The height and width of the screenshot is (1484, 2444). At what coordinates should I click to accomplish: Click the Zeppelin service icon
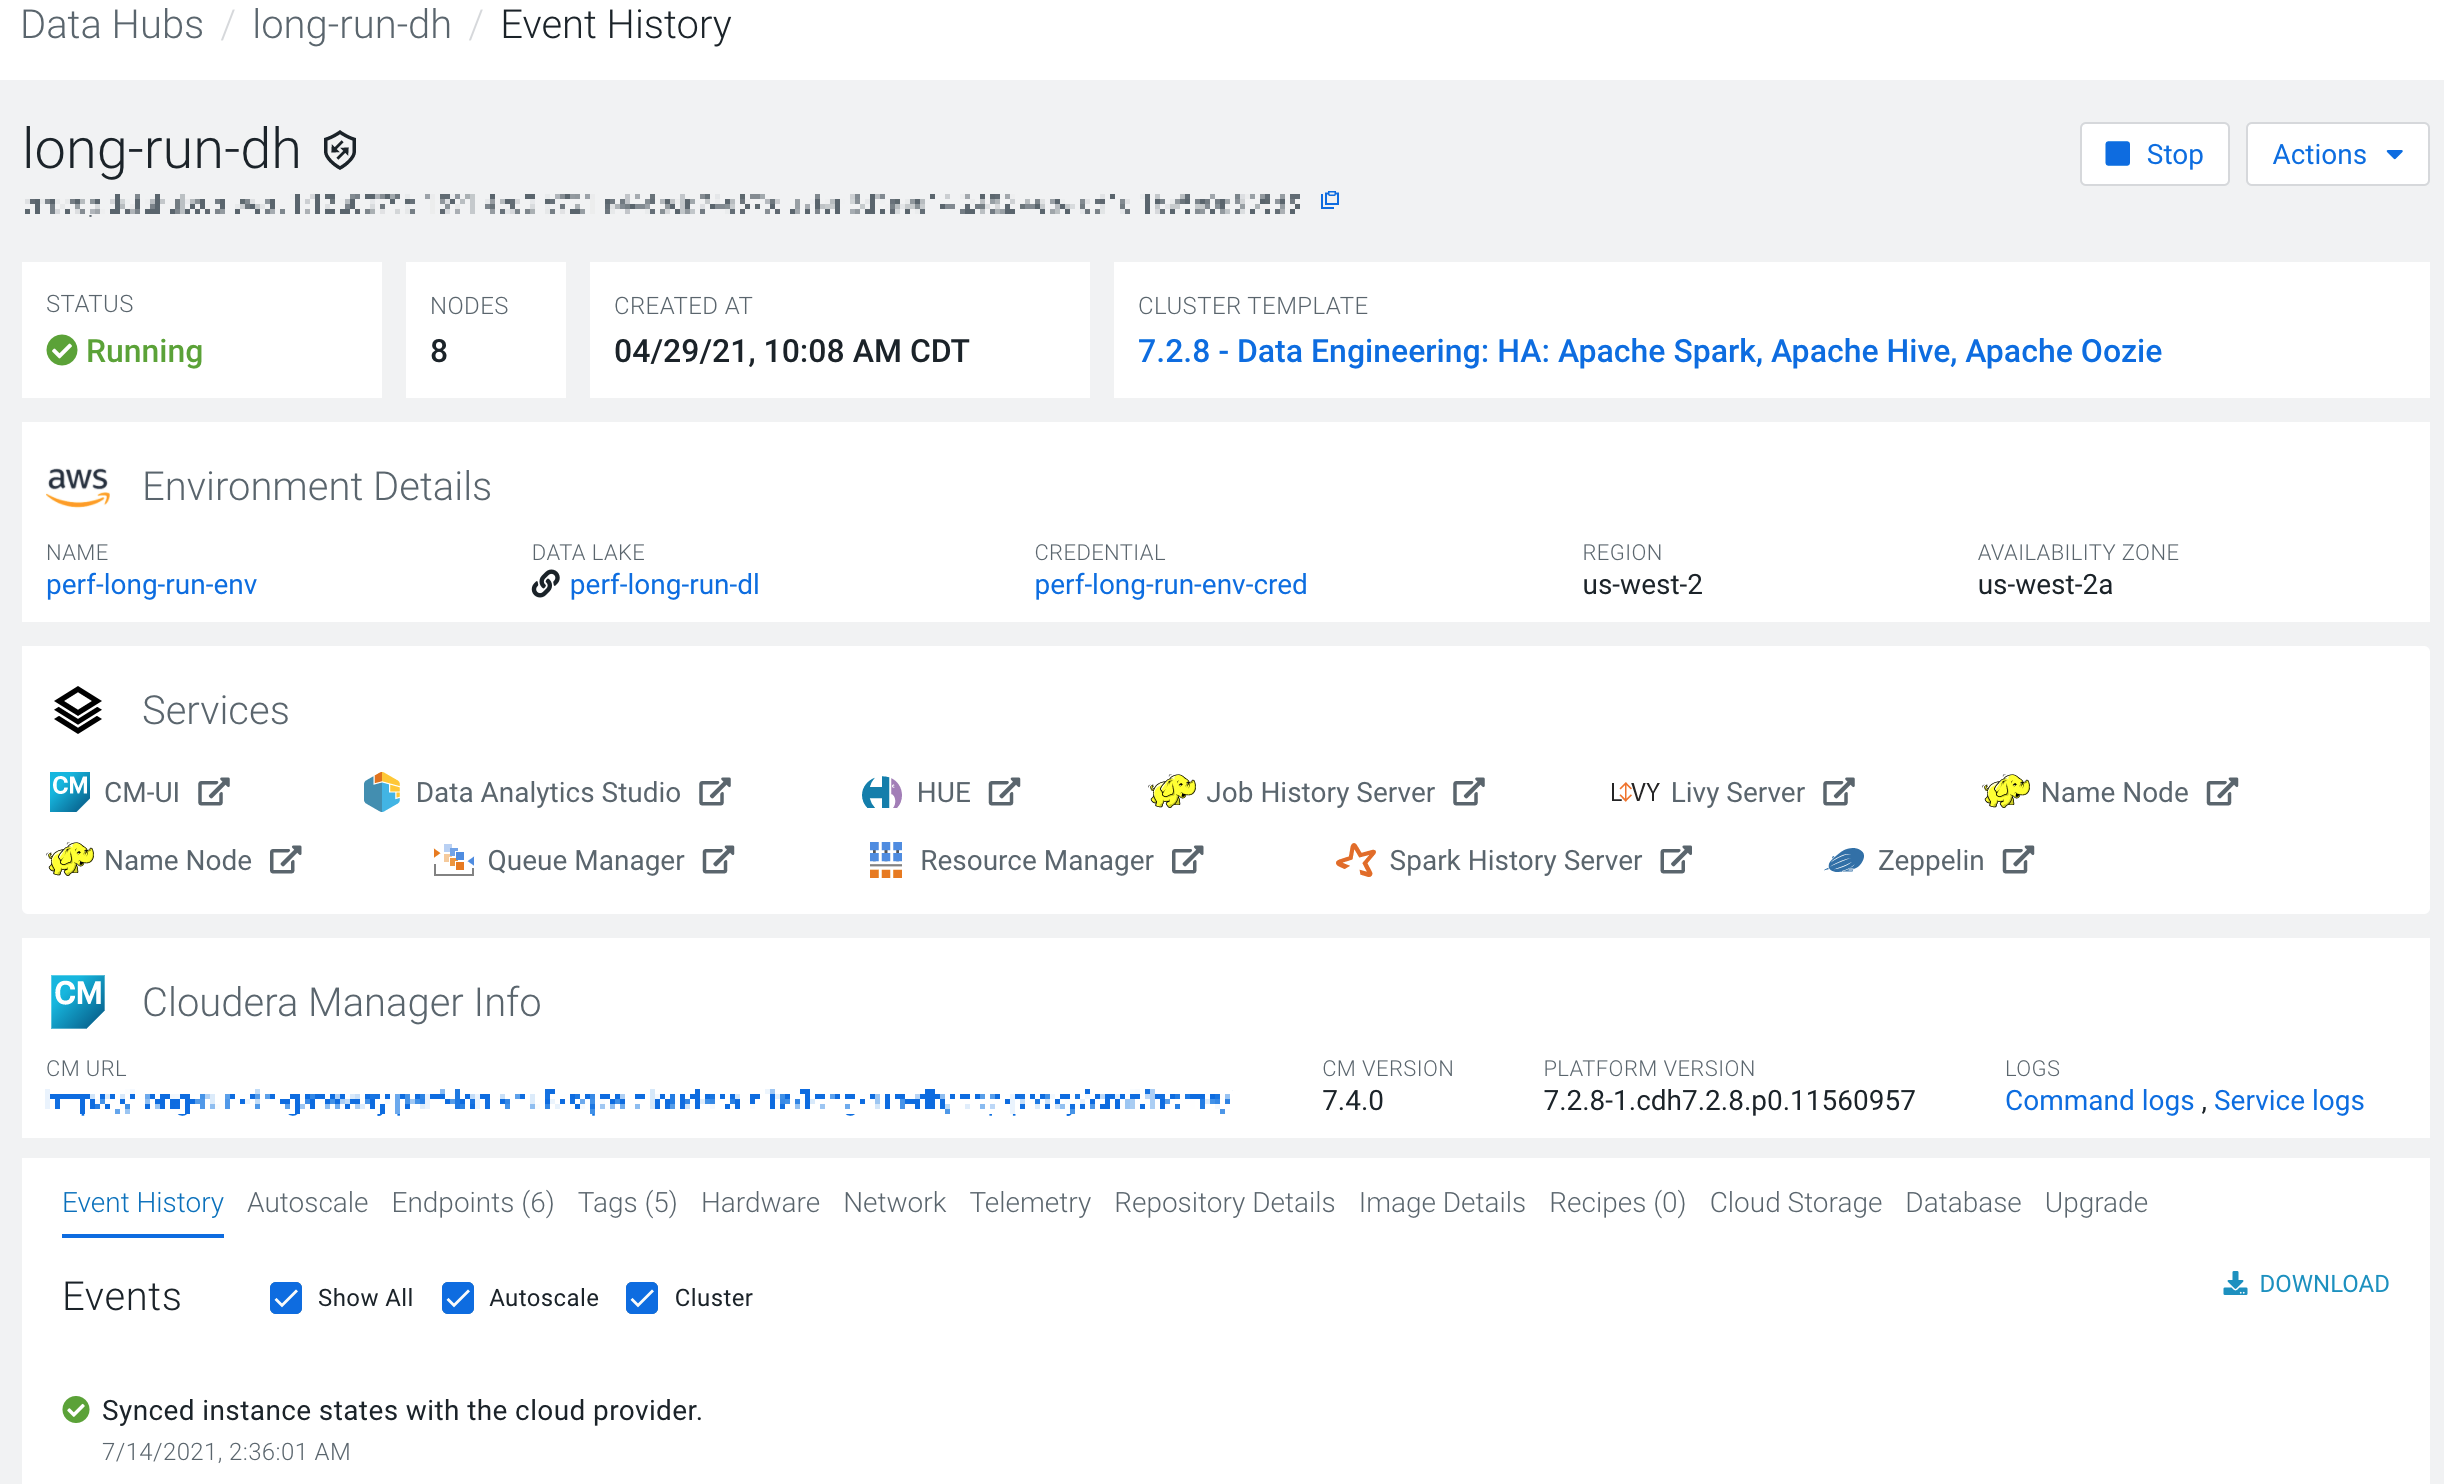[x=1845, y=860]
